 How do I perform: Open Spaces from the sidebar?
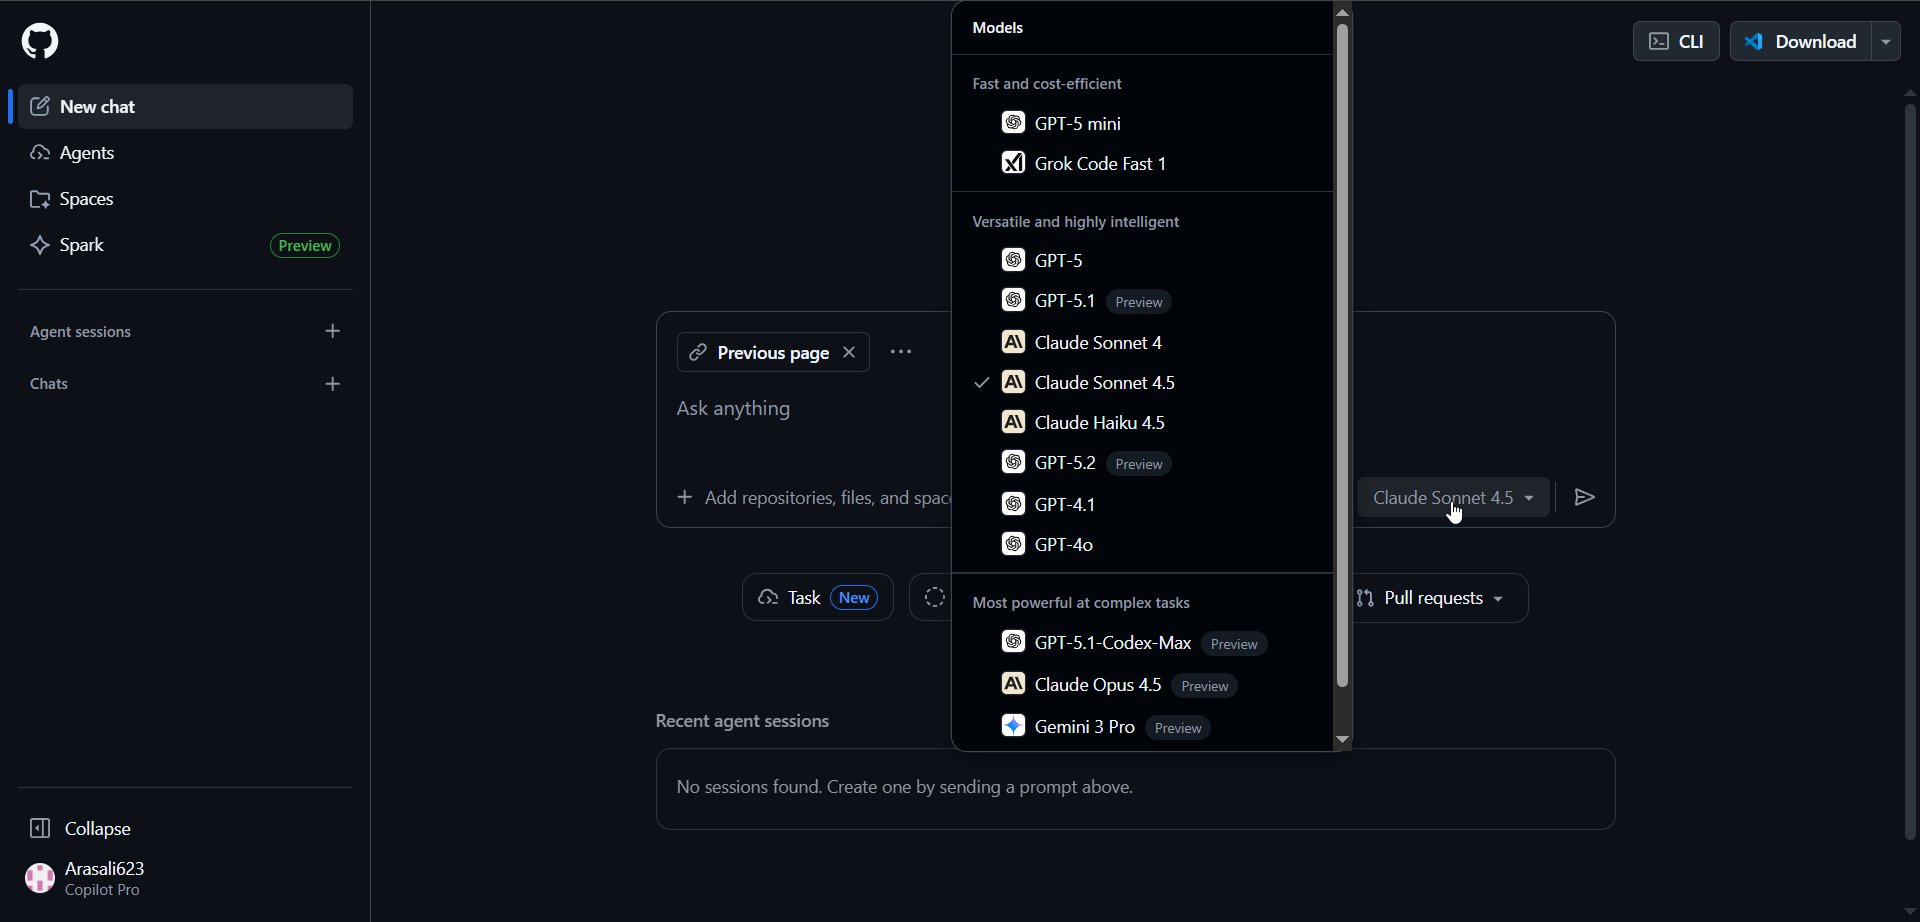[x=86, y=199]
